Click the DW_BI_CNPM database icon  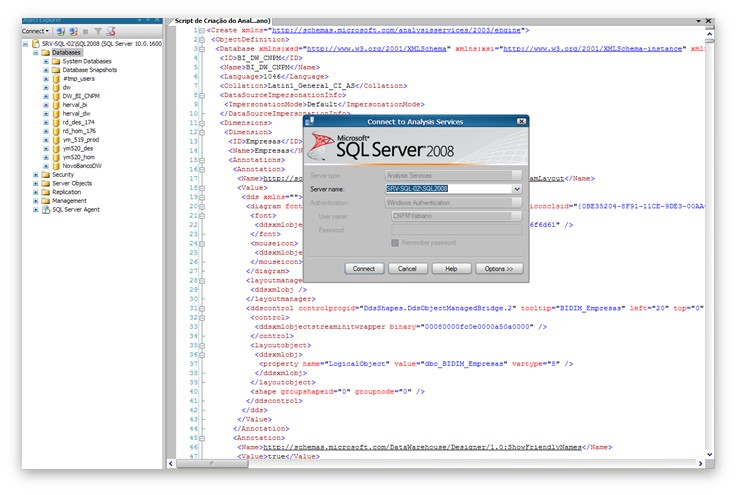56,96
